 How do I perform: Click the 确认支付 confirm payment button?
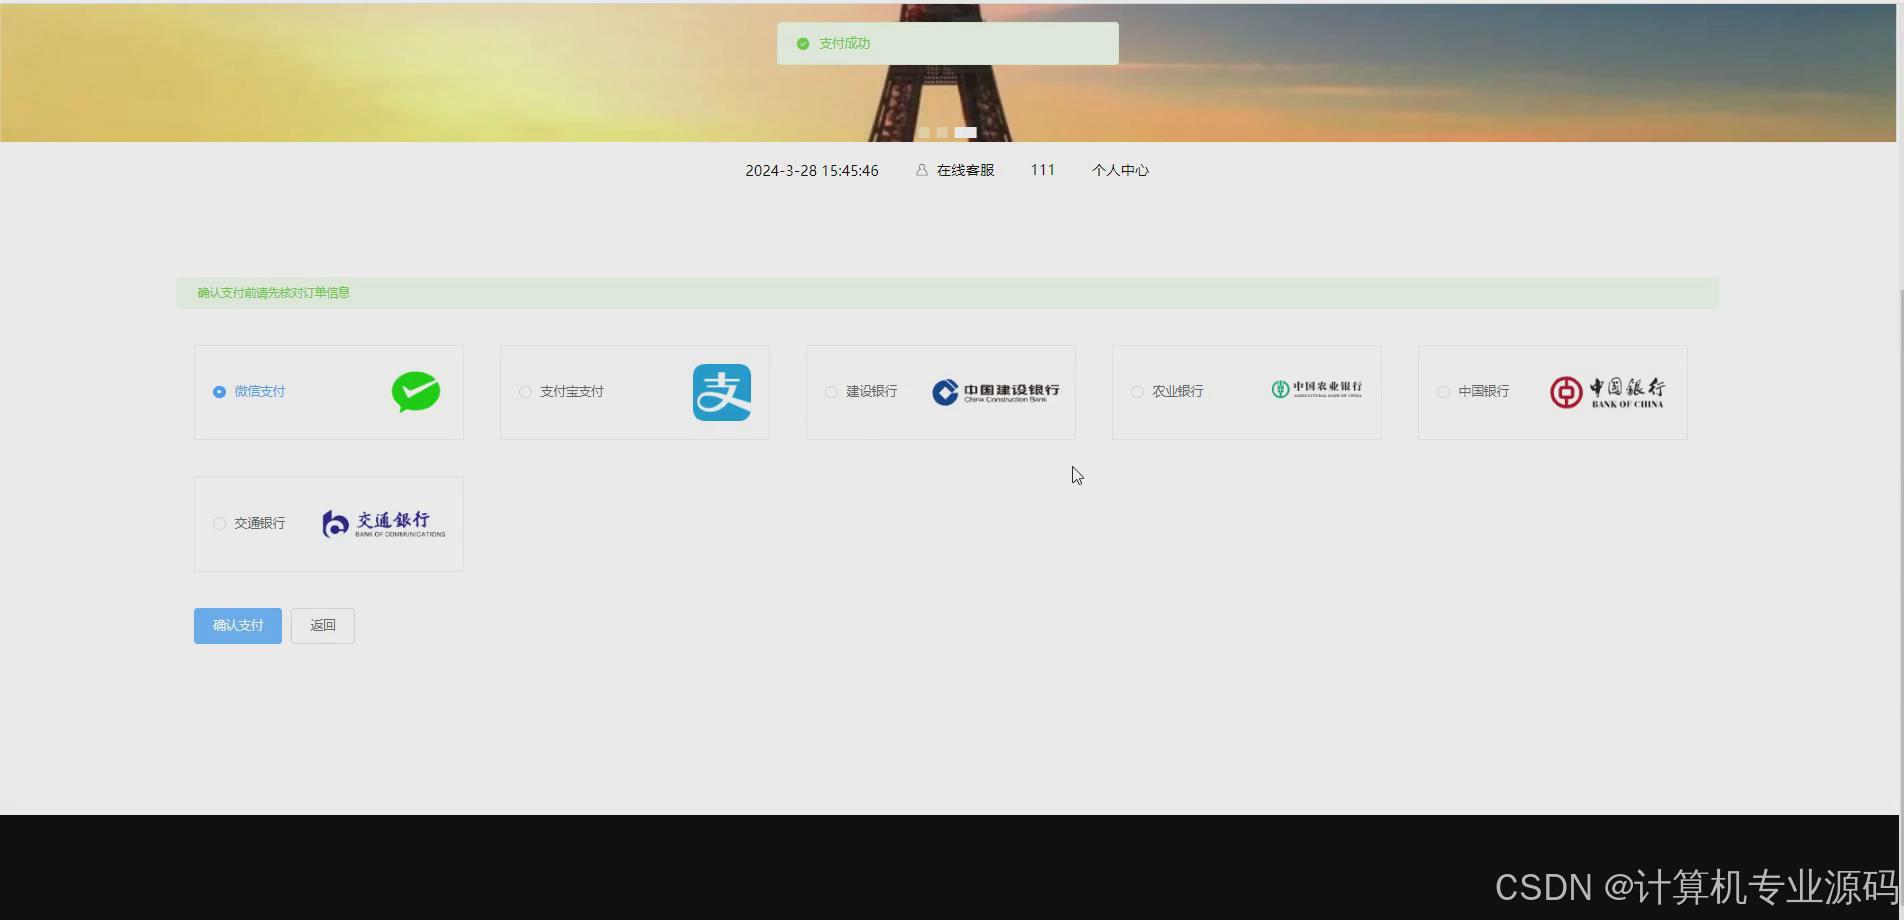237,625
